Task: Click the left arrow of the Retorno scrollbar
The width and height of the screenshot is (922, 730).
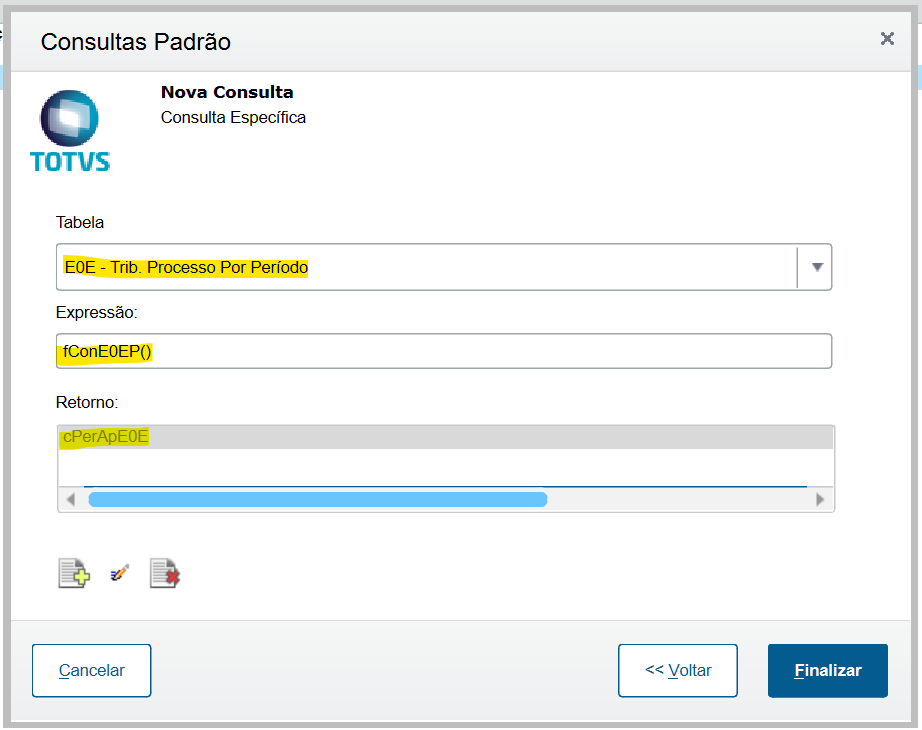Action: [x=70, y=499]
